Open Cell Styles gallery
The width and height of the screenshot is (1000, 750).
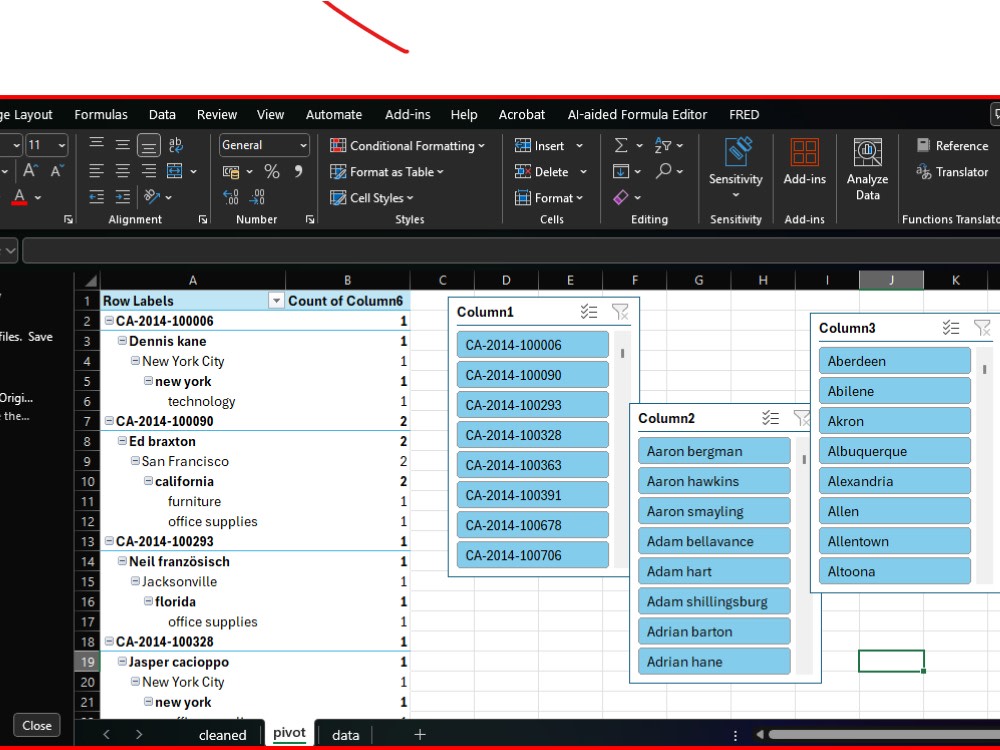pos(371,198)
